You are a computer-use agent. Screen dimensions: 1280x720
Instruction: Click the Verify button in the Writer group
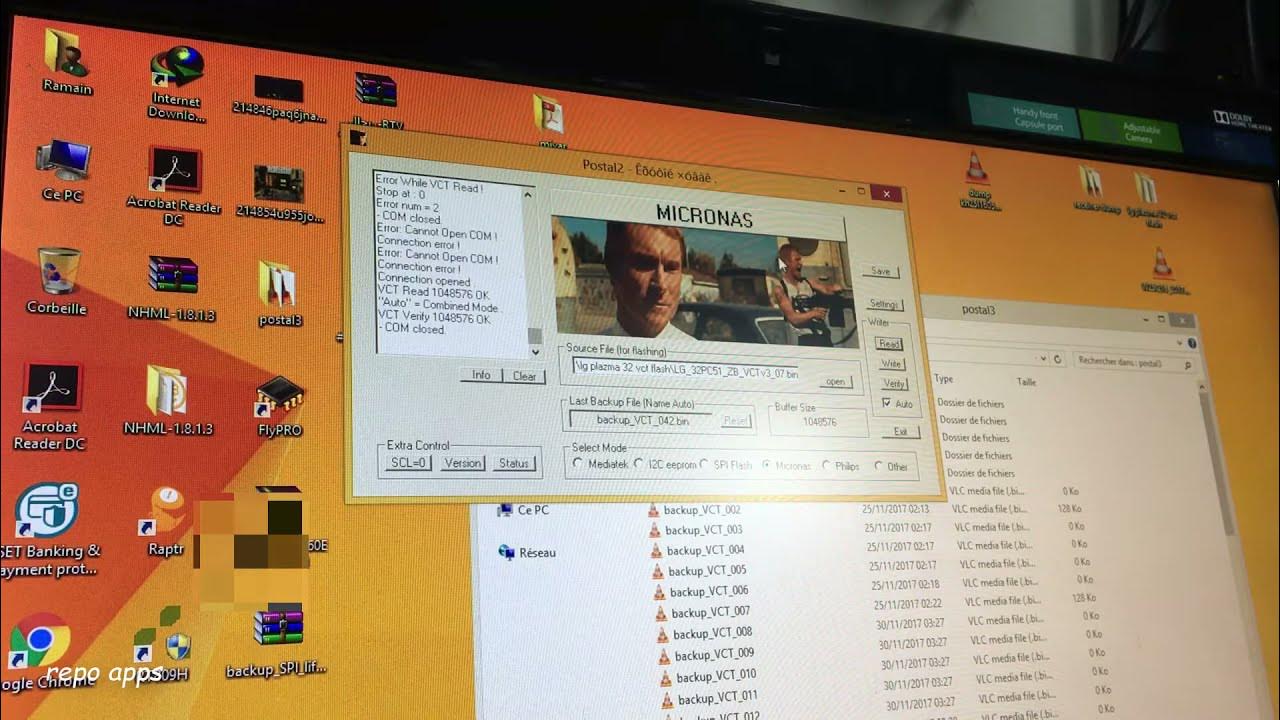(x=894, y=384)
